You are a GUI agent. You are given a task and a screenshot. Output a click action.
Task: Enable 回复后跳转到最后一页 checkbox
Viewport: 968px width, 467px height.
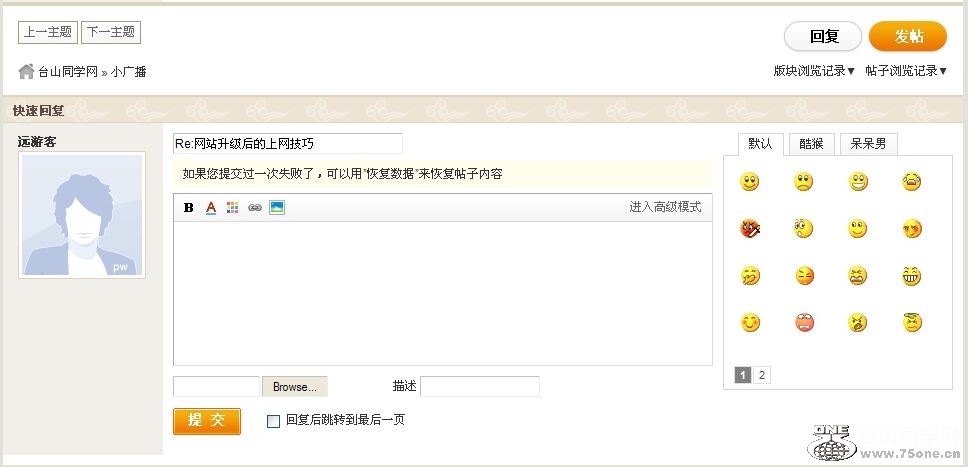click(273, 421)
